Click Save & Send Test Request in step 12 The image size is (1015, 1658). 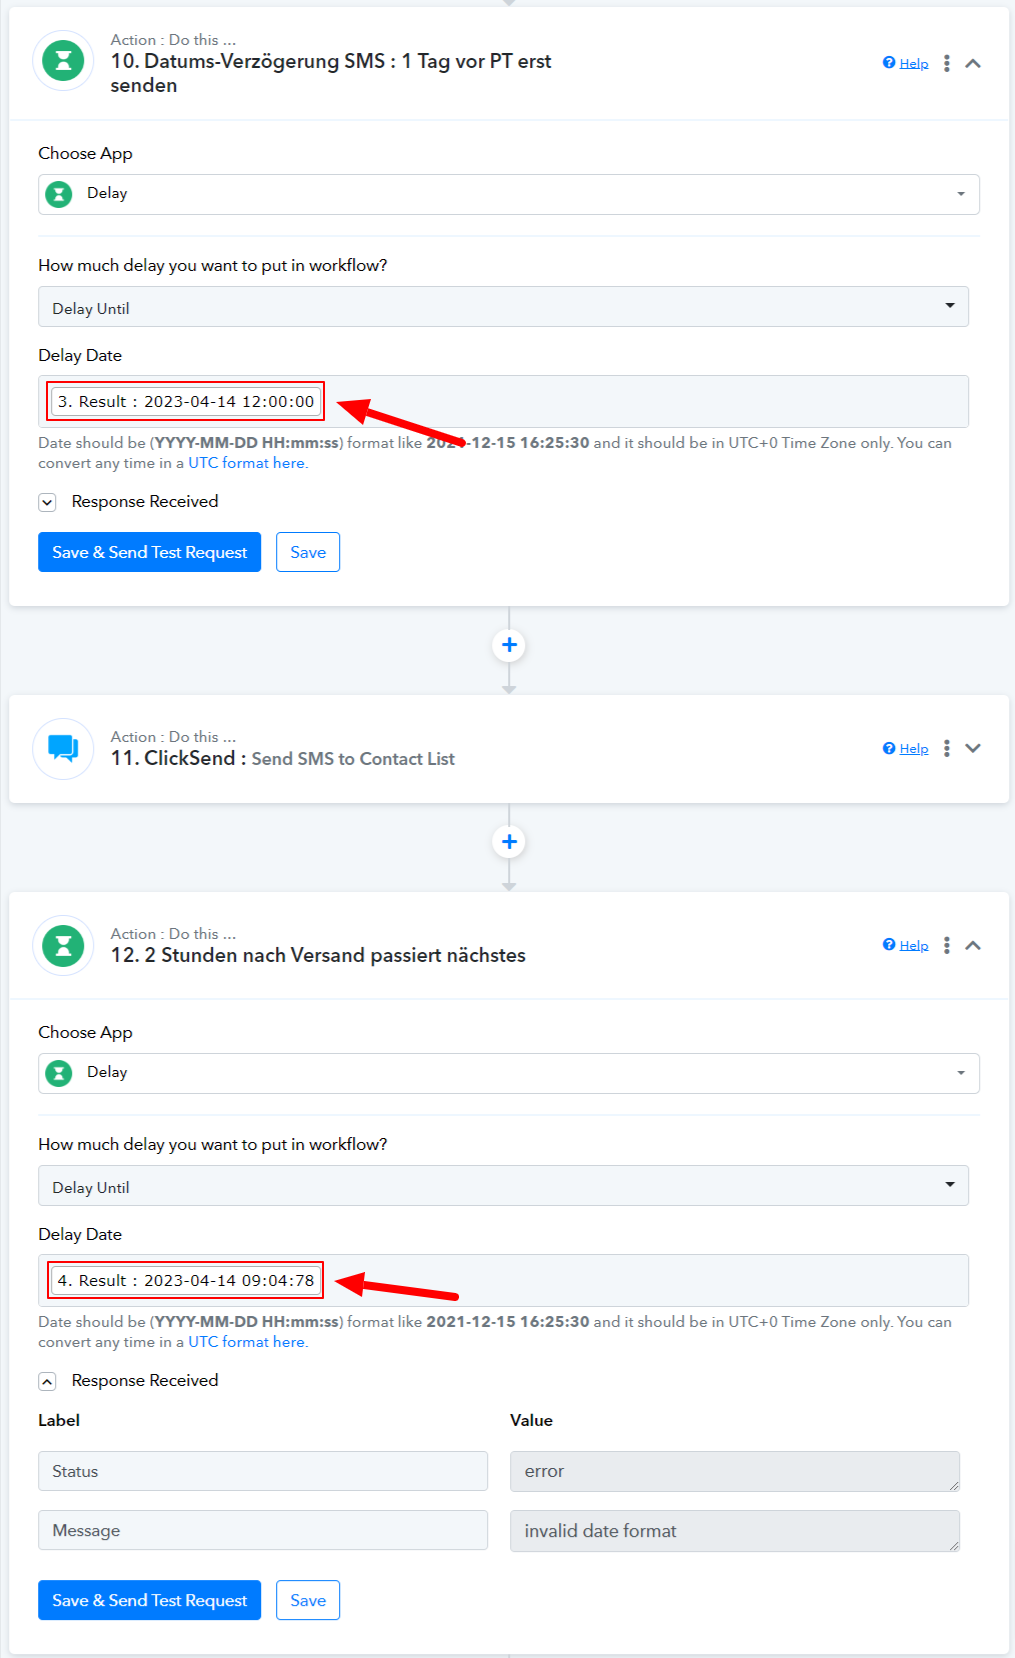[149, 1600]
